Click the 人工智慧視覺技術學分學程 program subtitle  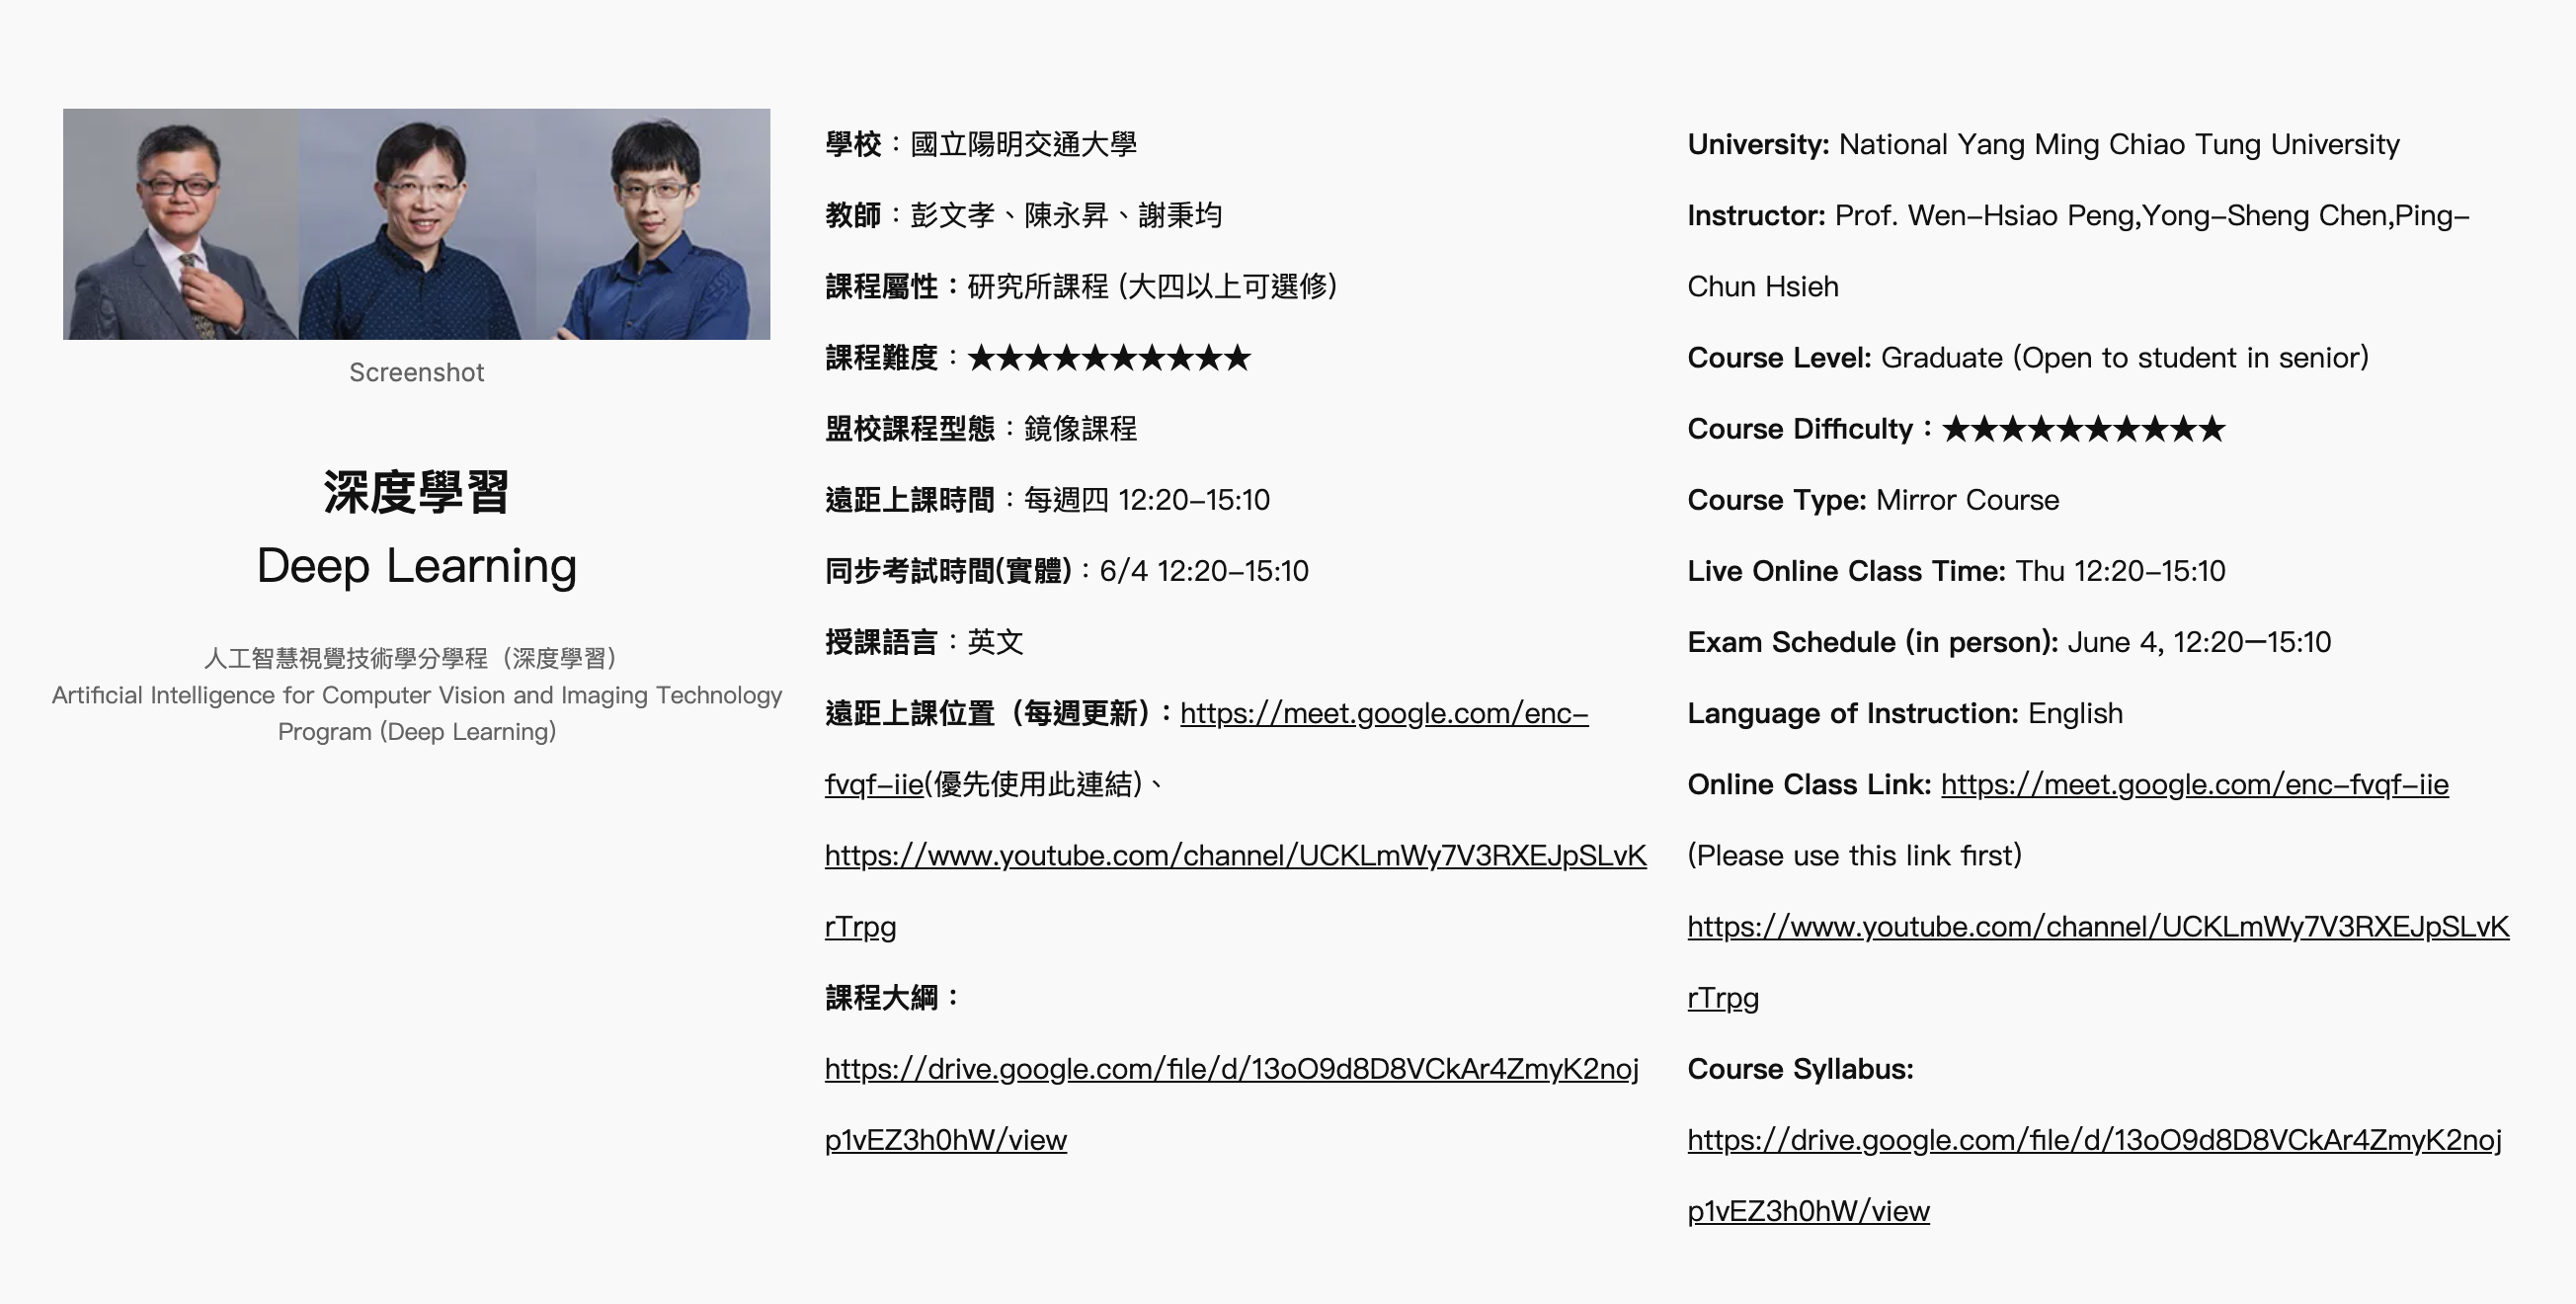click(410, 658)
